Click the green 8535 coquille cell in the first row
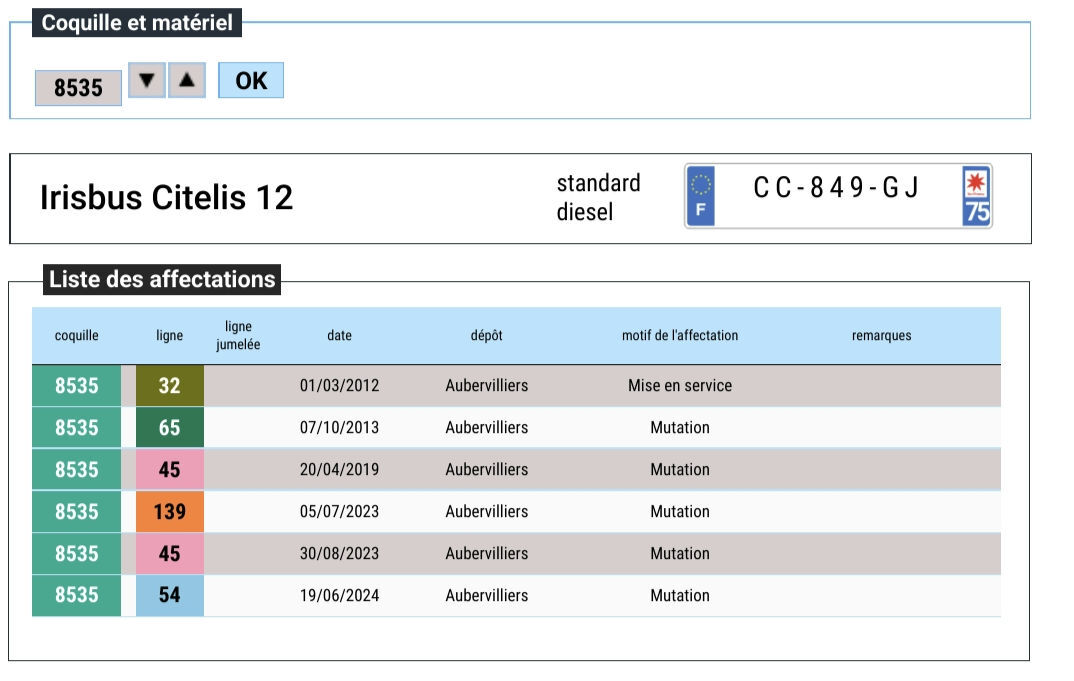 point(77,386)
